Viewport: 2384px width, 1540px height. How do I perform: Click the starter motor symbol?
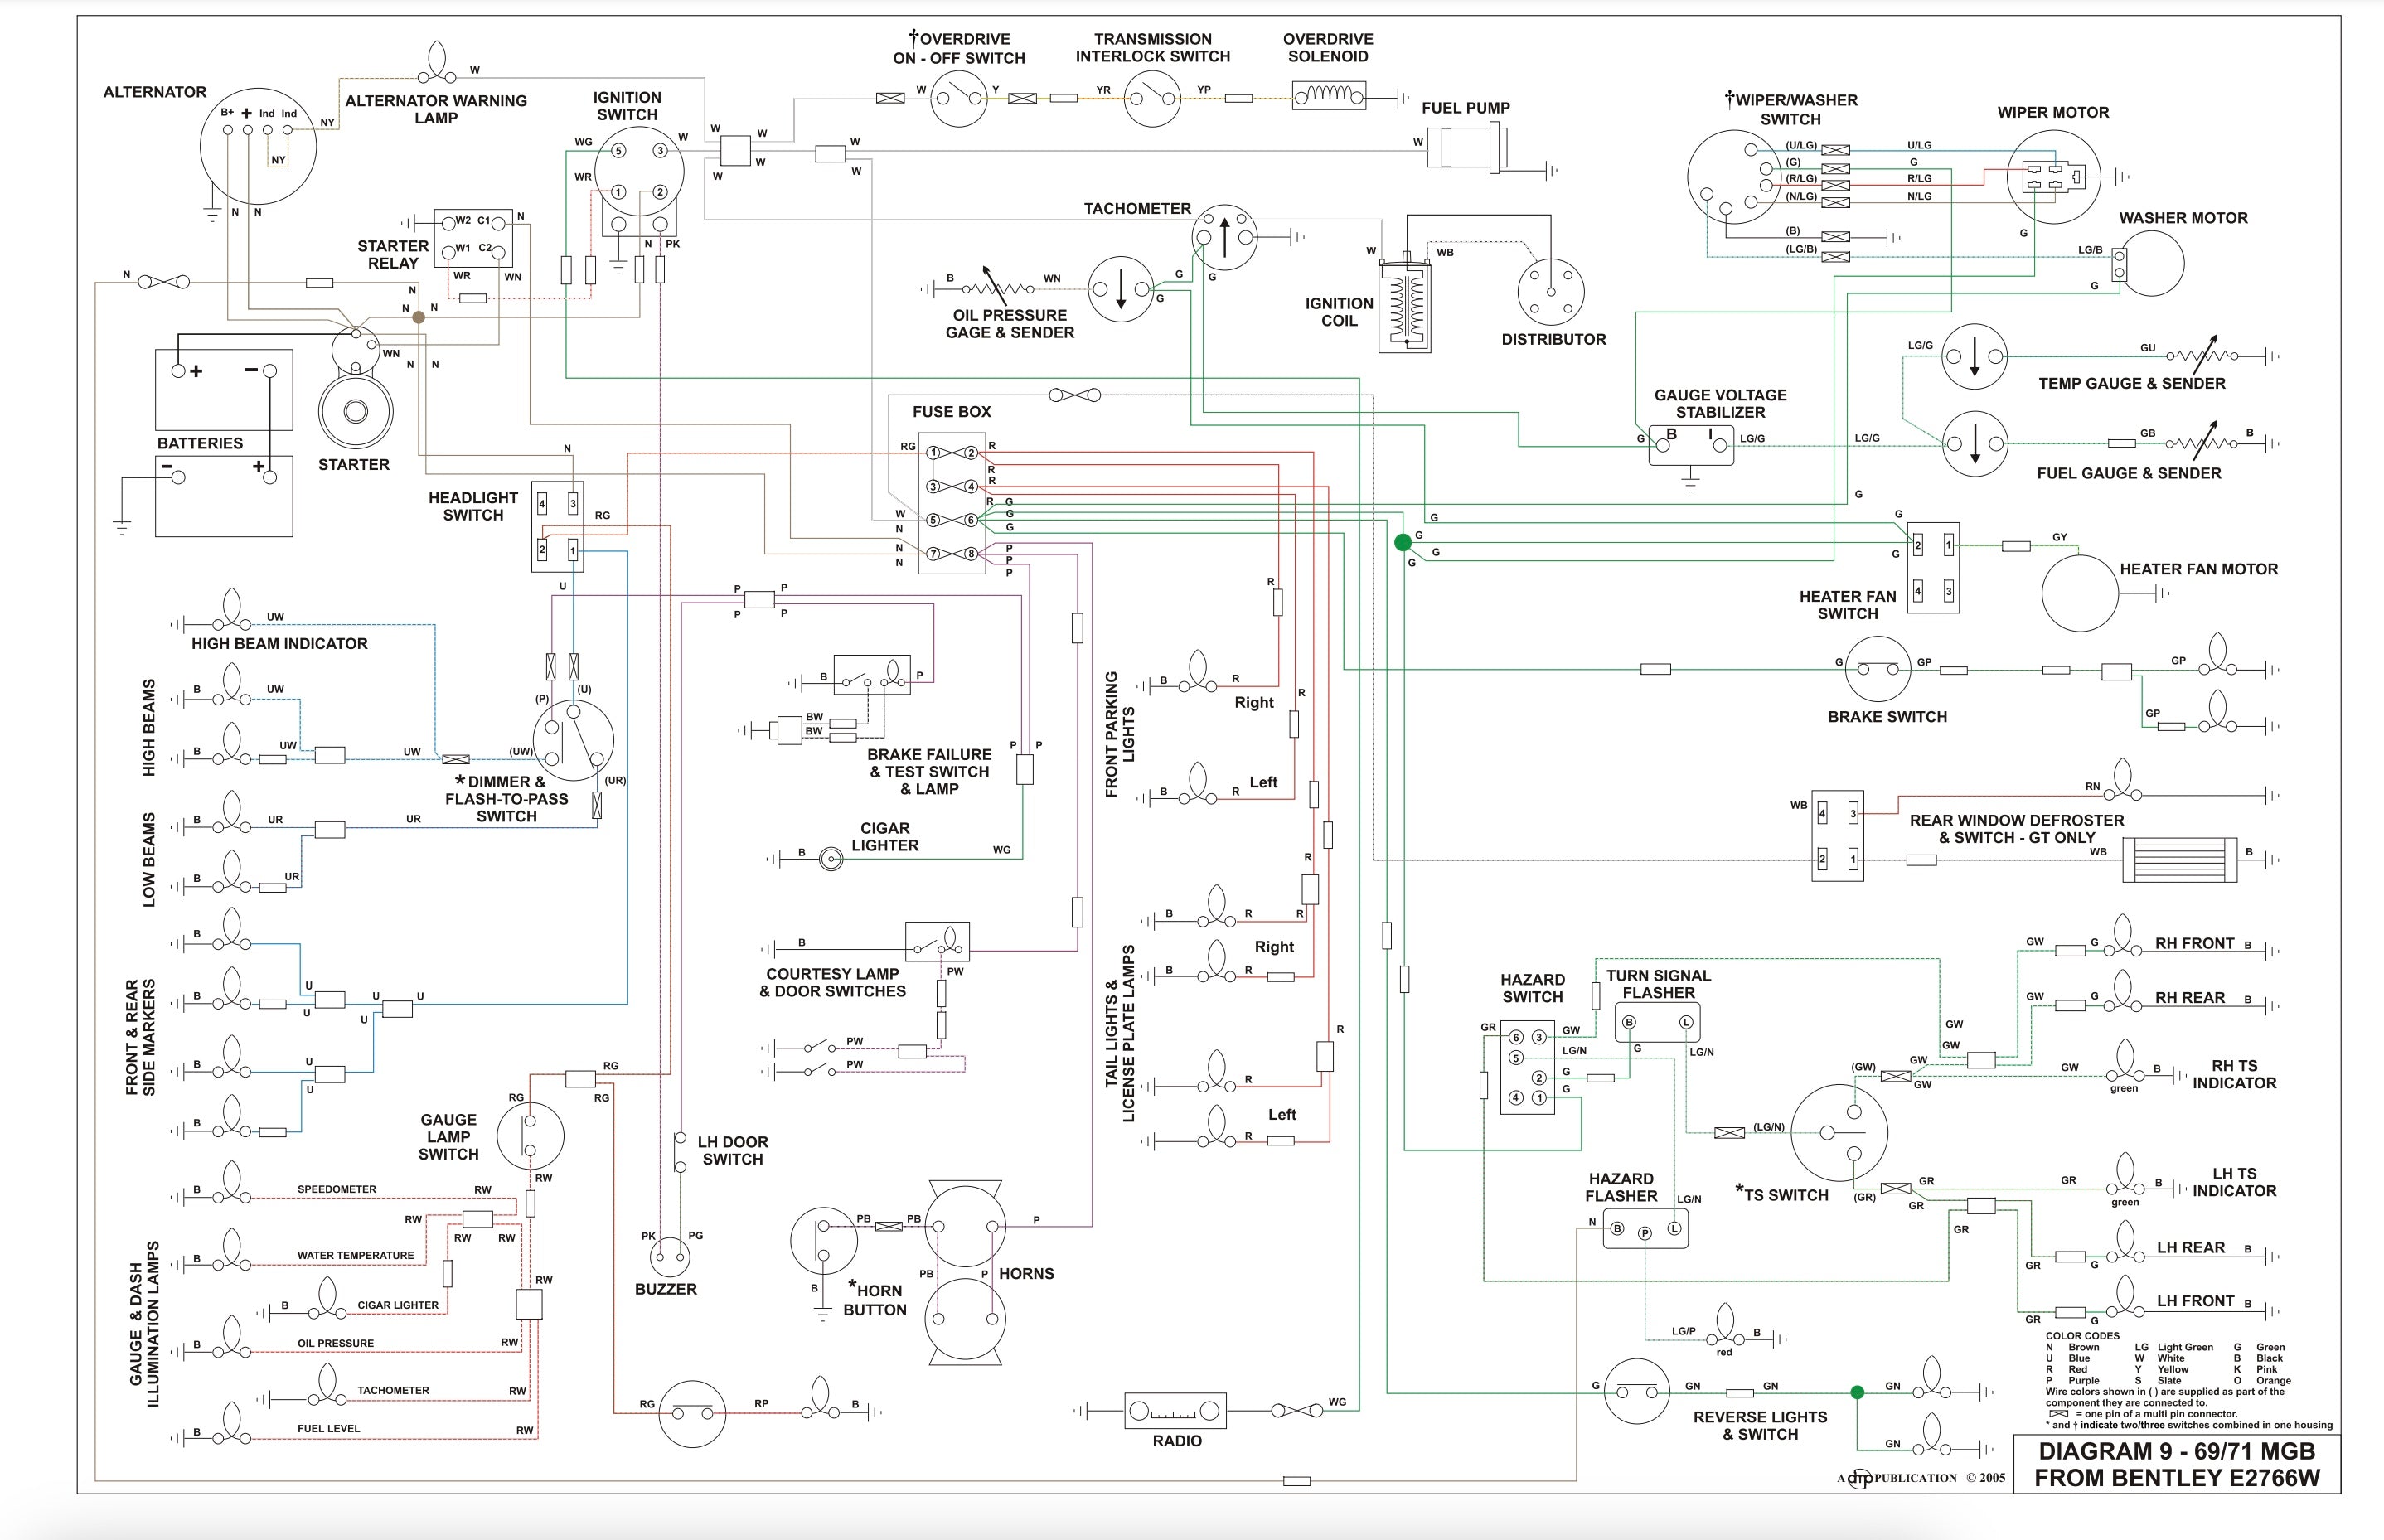point(355,410)
